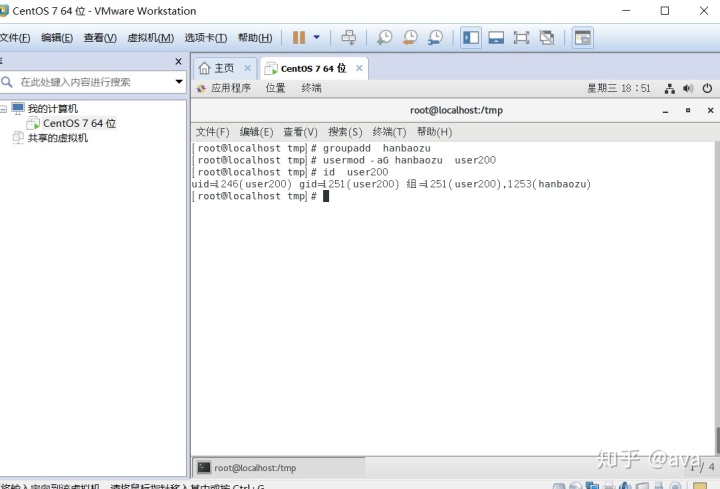Open VMware 文件(F) menu
This screenshot has width=720, height=489.
pos(15,38)
